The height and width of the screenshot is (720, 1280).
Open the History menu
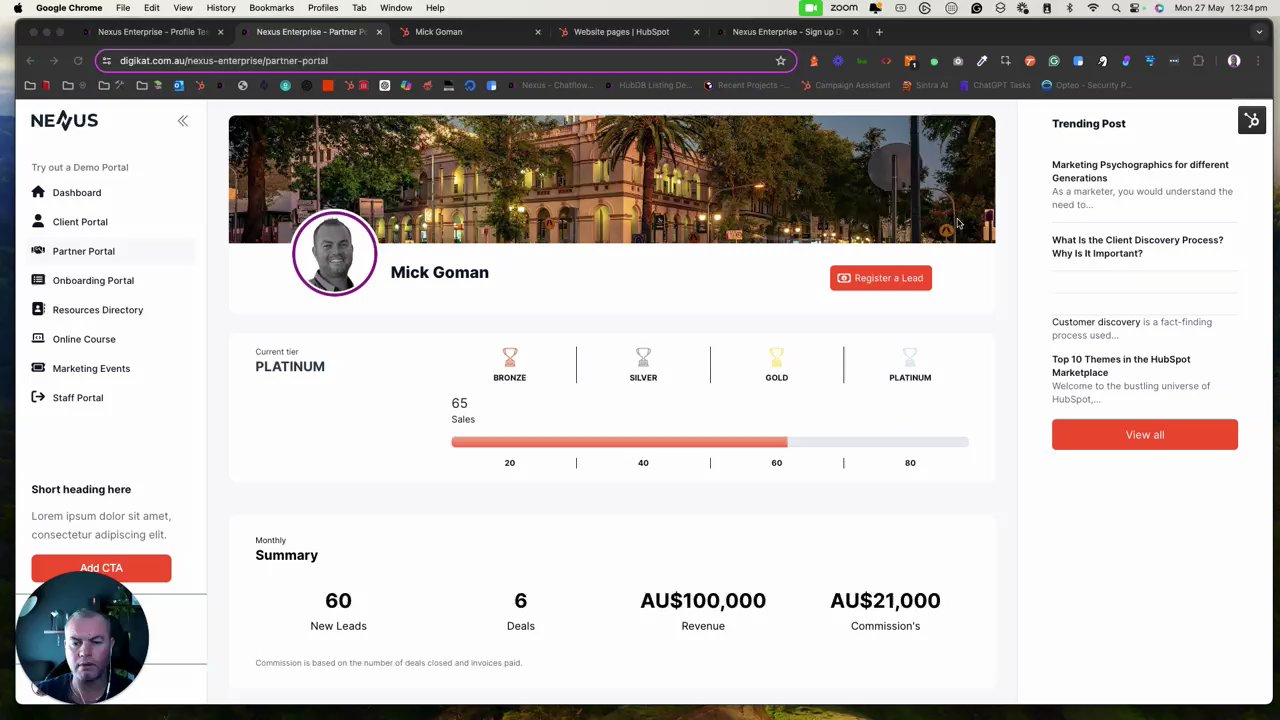pyautogui.click(x=221, y=8)
